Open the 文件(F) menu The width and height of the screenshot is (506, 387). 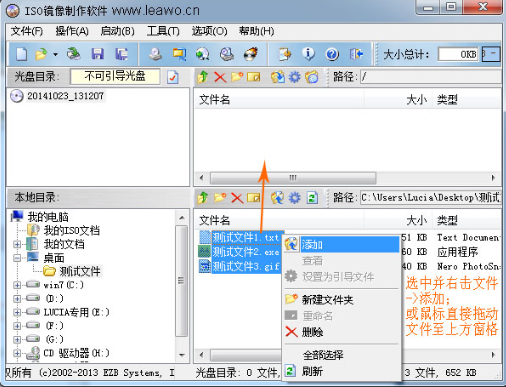click(x=27, y=31)
